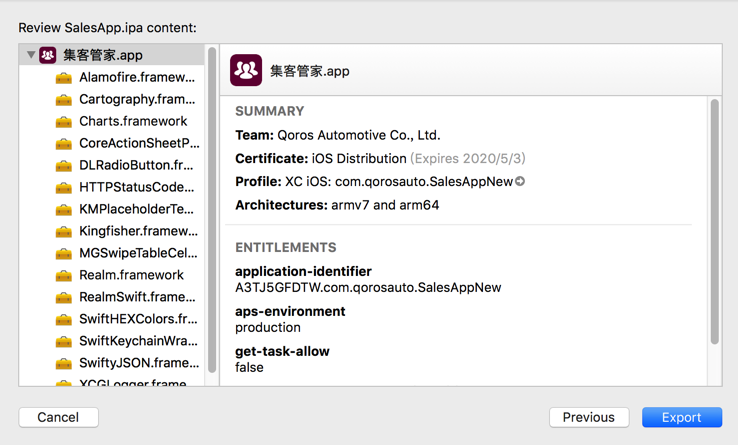The width and height of the screenshot is (738, 445).
Task: Click the Charts.framework toolbox icon
Action: (x=64, y=122)
